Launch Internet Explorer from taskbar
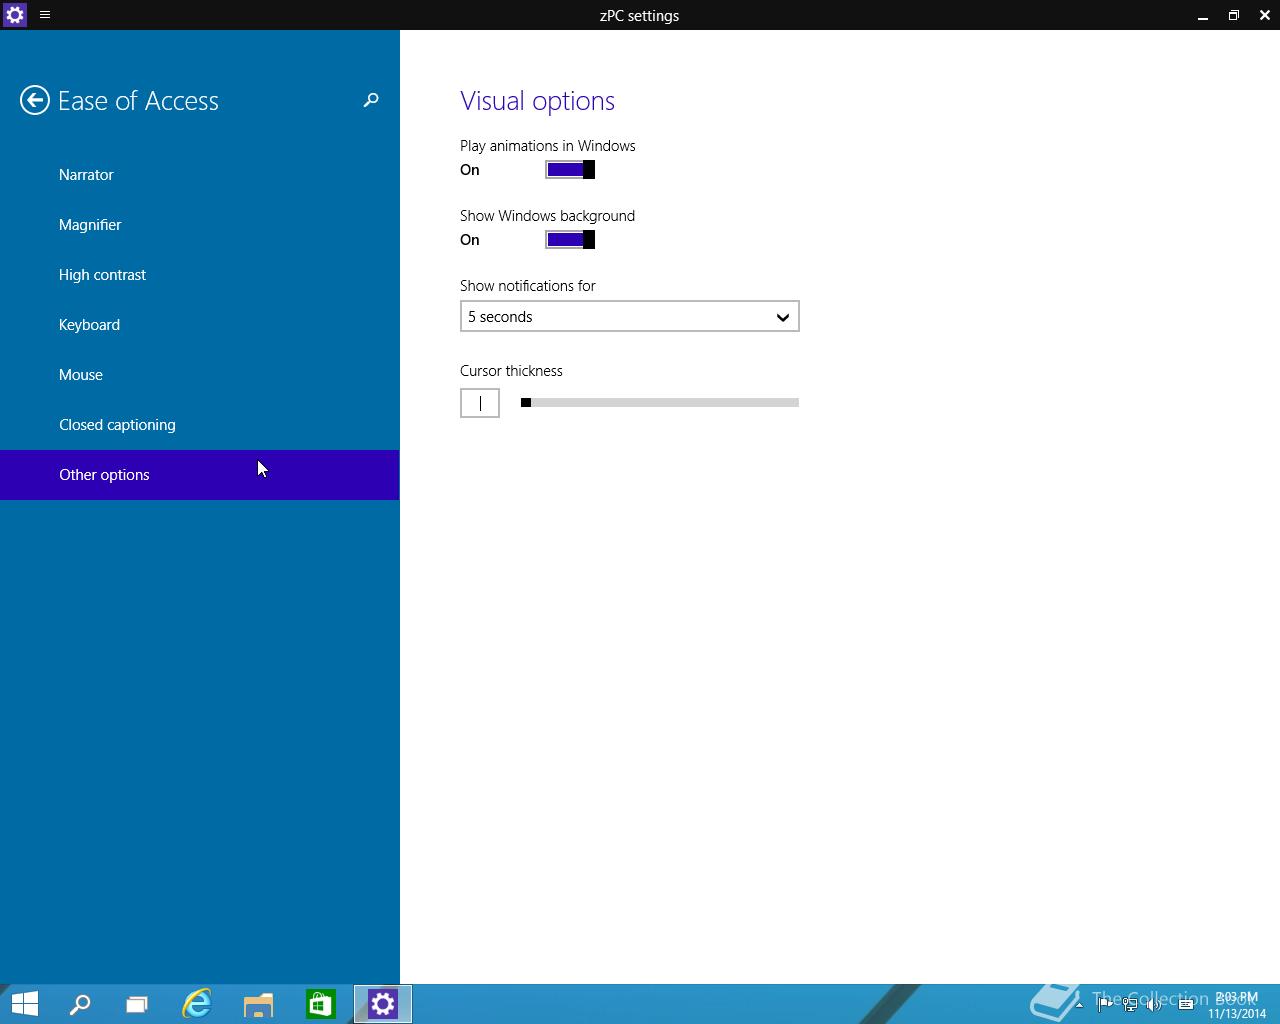Viewport: 1280px width, 1024px height. 197,1004
